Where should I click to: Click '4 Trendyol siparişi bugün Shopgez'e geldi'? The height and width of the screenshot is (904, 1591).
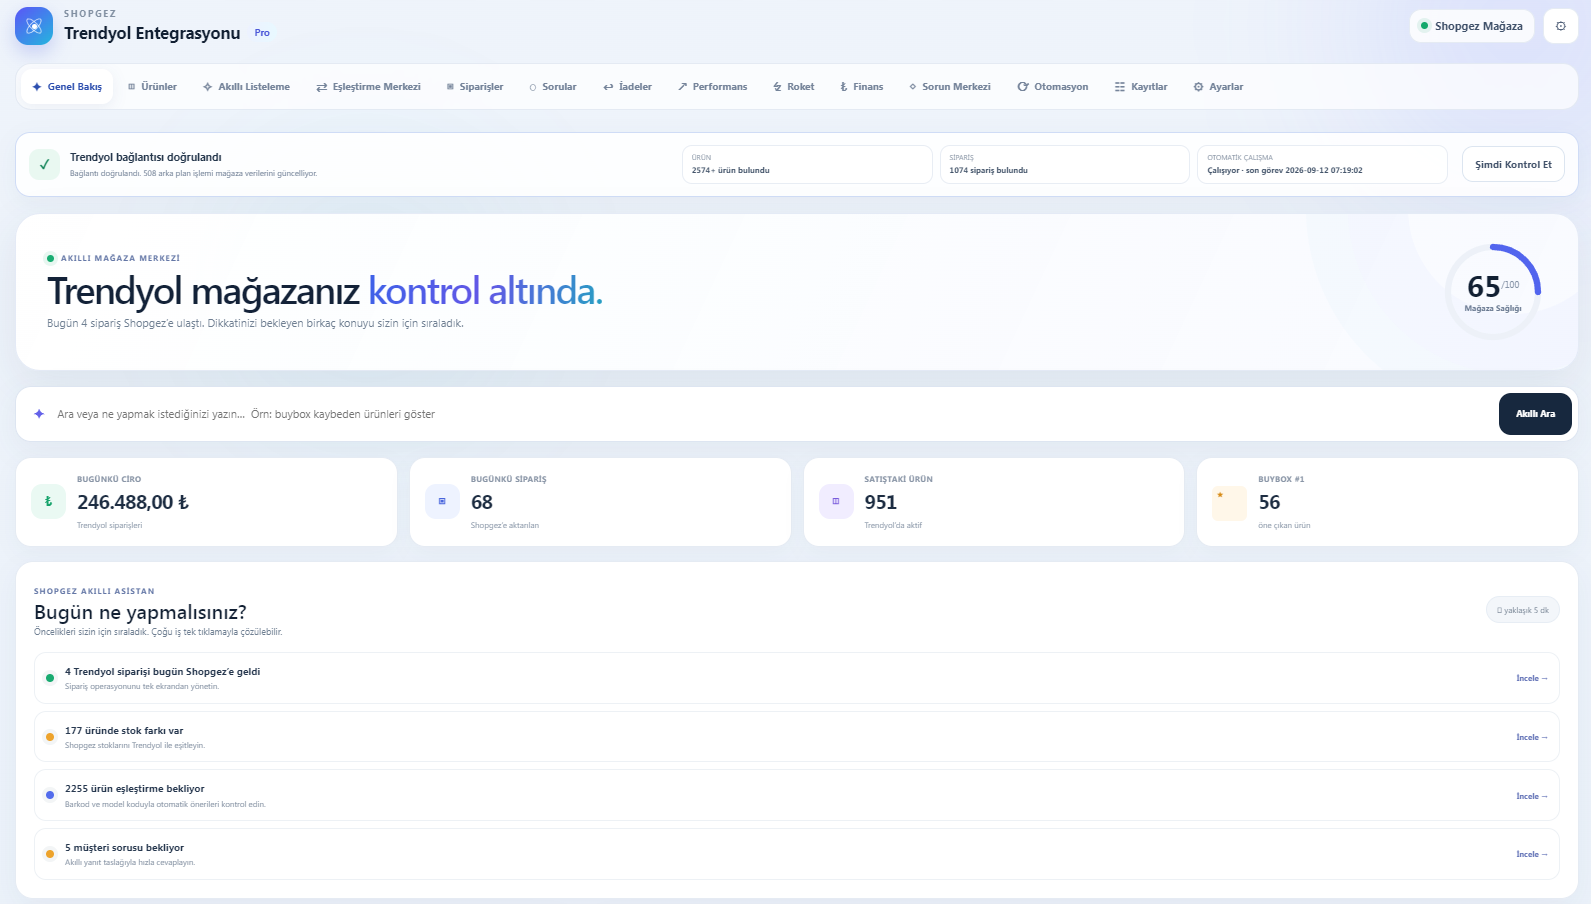(x=163, y=672)
